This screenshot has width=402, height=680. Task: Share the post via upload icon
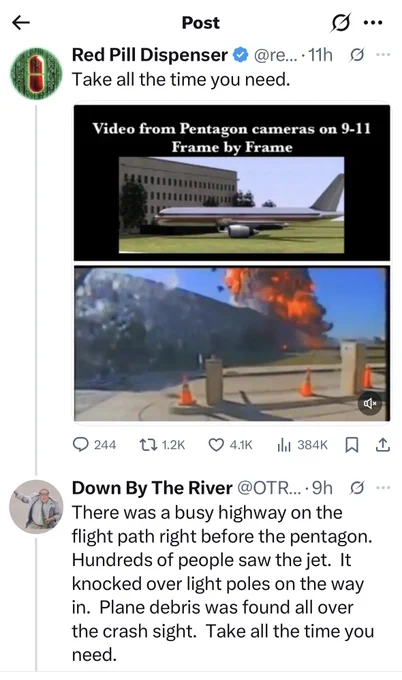[x=382, y=445]
